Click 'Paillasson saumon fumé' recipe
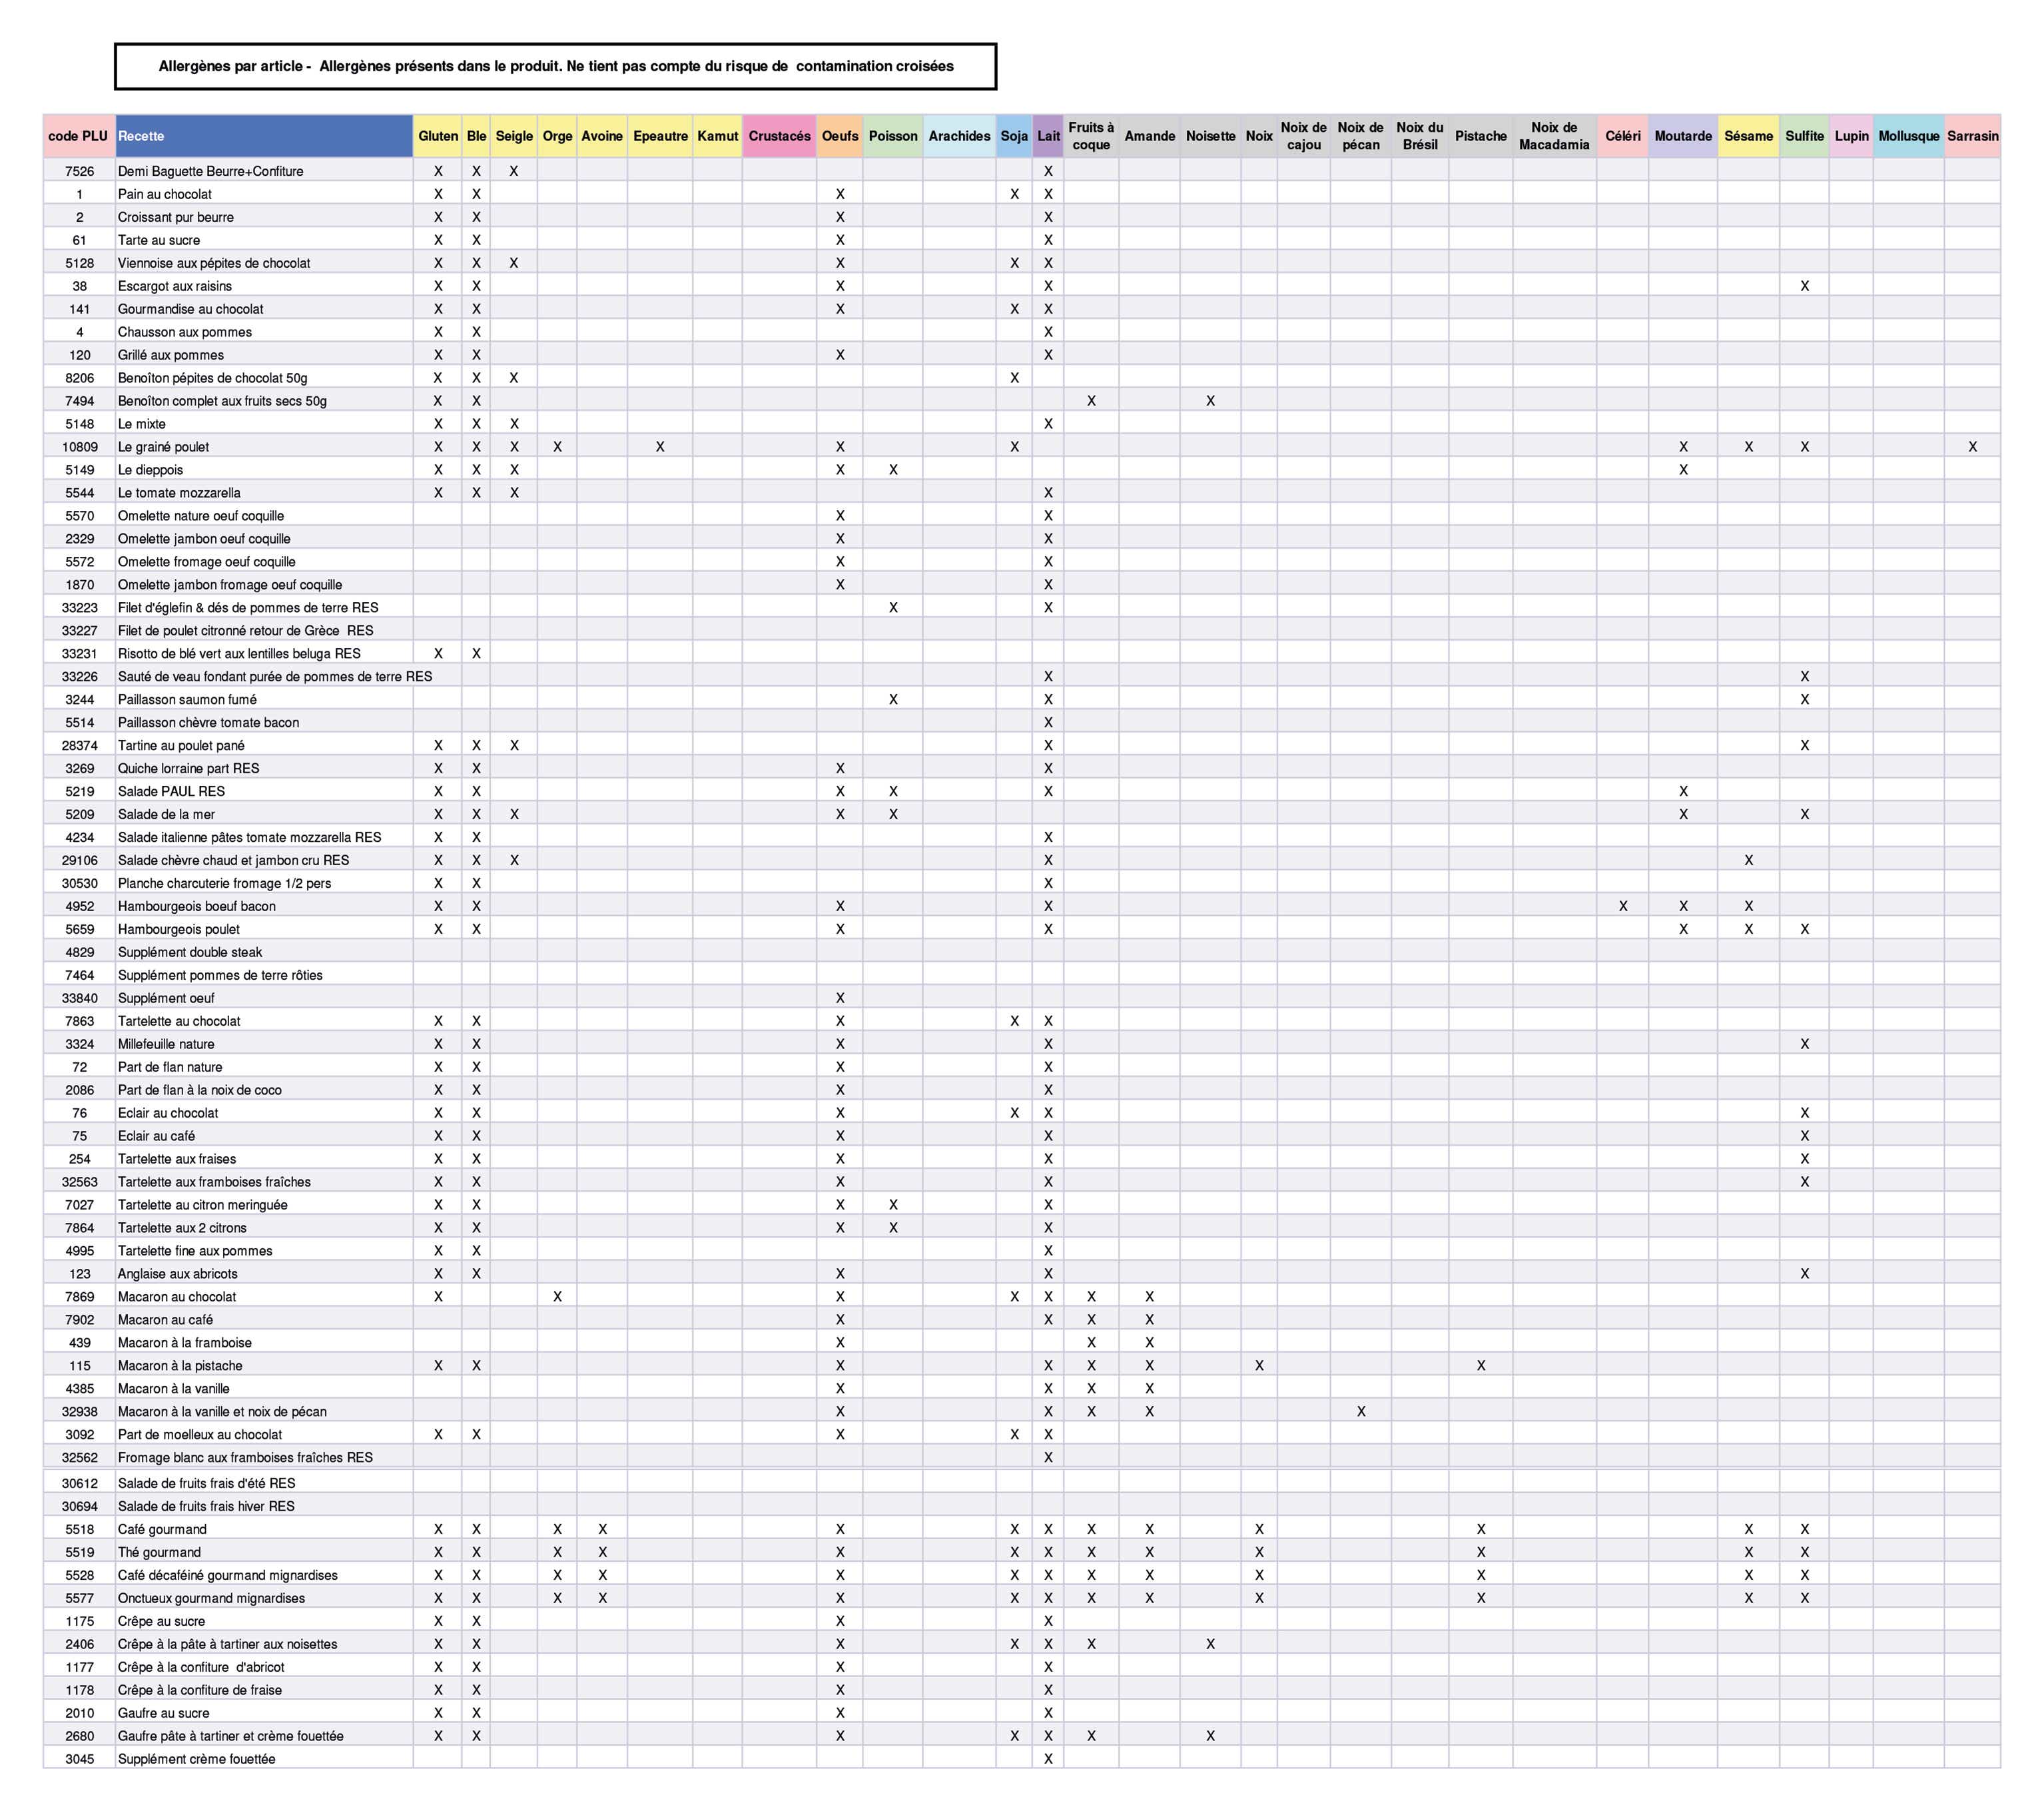2044x1811 pixels. [187, 700]
